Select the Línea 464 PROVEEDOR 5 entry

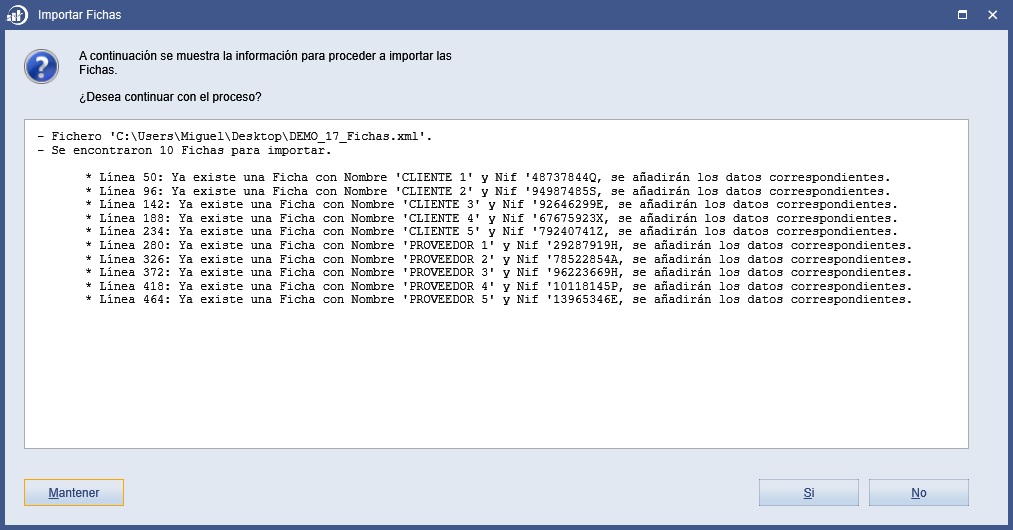pyautogui.click(x=498, y=300)
